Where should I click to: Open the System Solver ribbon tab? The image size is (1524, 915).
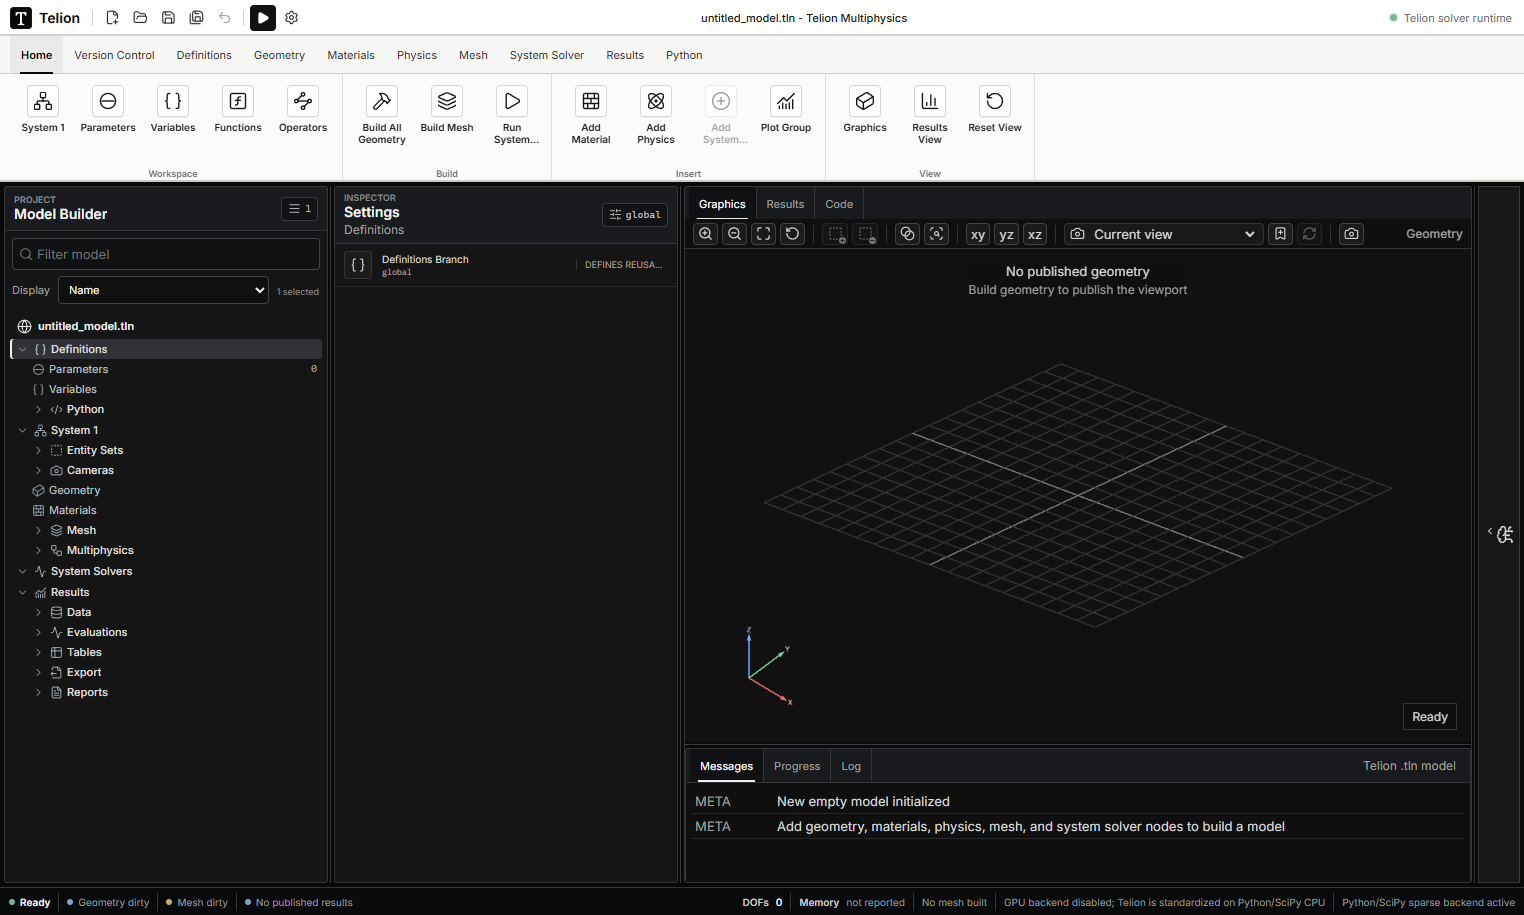[547, 55]
